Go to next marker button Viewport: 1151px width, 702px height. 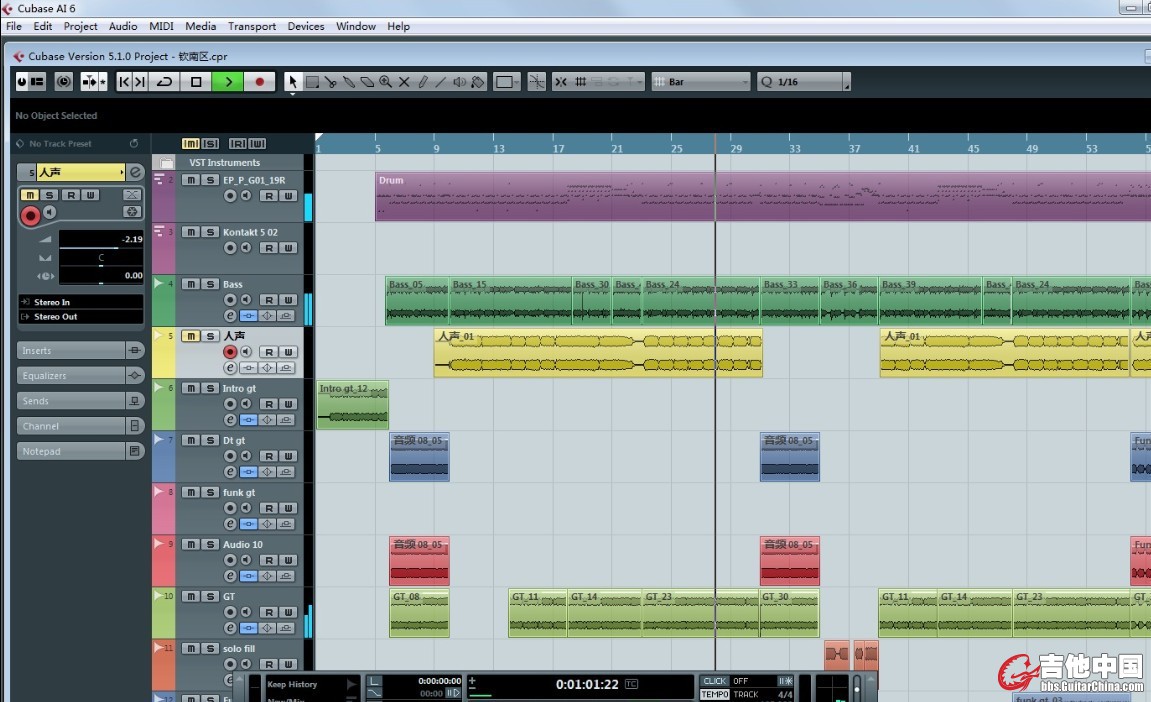(140, 82)
